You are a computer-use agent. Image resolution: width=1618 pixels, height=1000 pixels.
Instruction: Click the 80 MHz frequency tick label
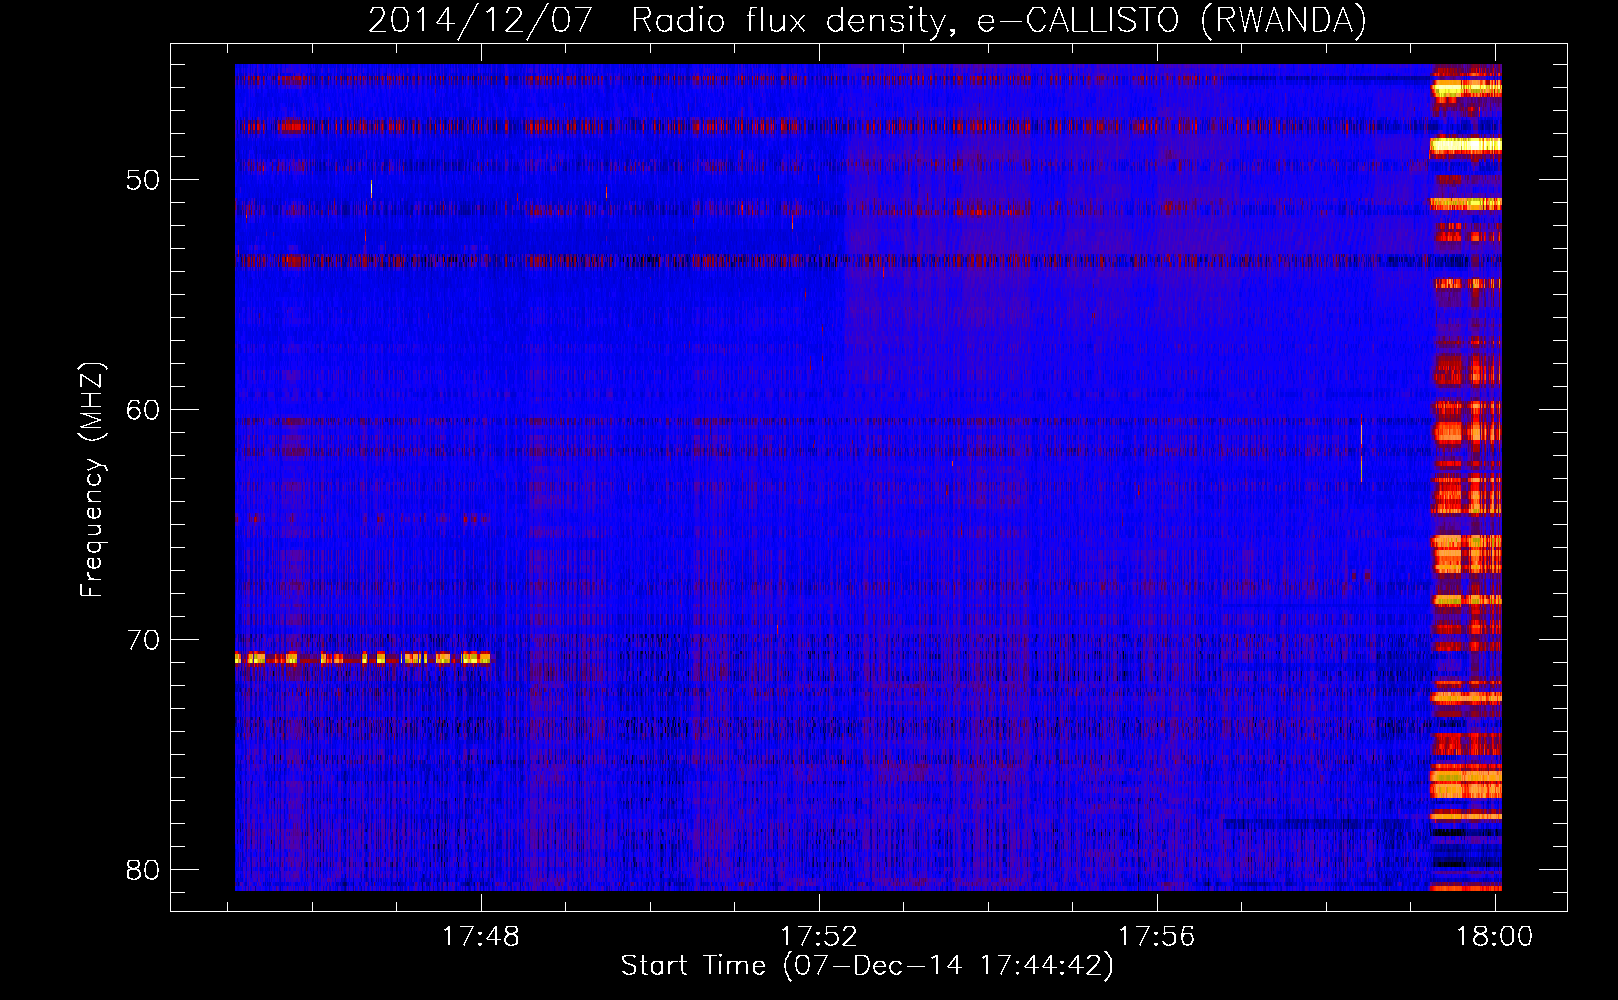pos(143,870)
